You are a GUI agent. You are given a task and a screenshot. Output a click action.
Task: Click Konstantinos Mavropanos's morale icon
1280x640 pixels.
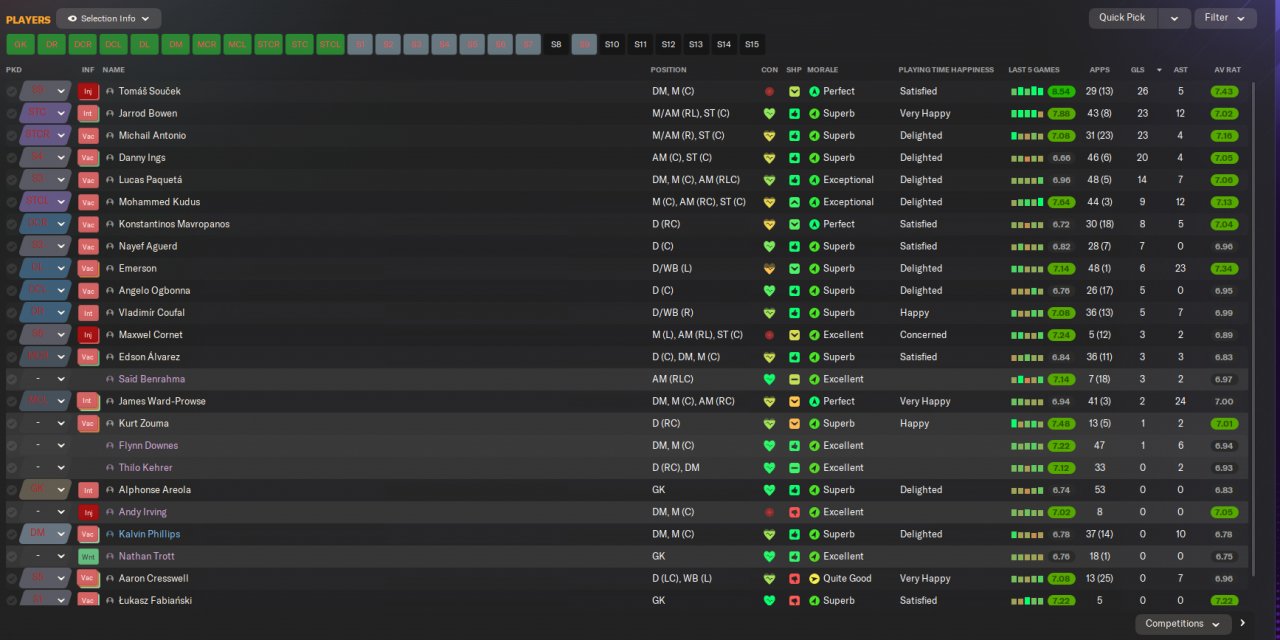814,224
